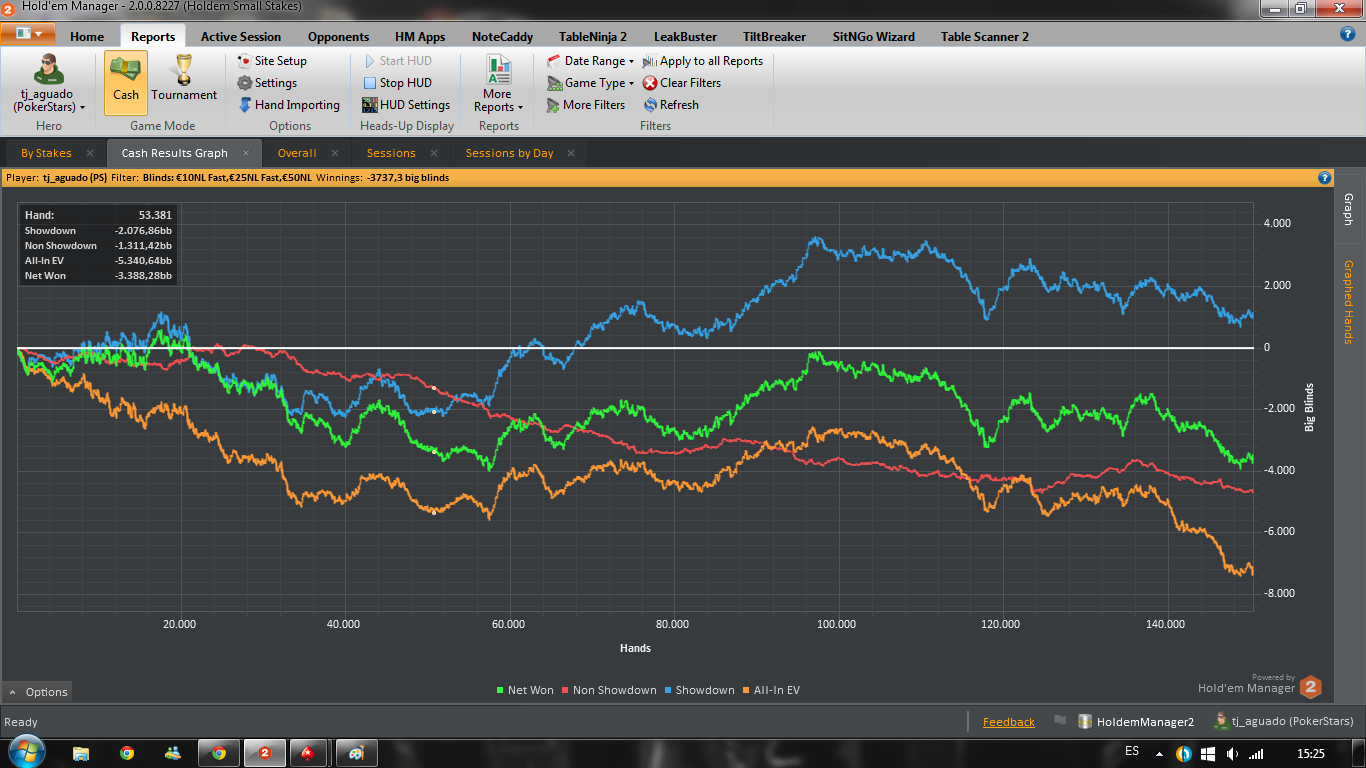Screen dimensions: 1366x768
Task: Click Clear Filters
Action: coord(682,83)
